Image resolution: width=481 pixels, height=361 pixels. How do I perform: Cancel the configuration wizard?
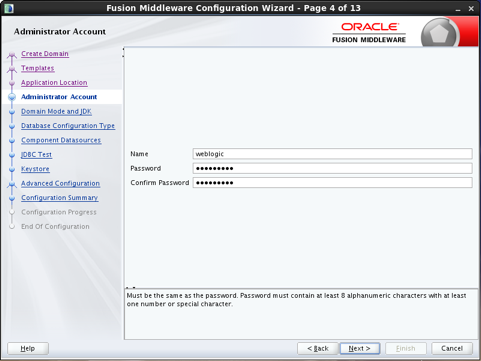point(452,348)
